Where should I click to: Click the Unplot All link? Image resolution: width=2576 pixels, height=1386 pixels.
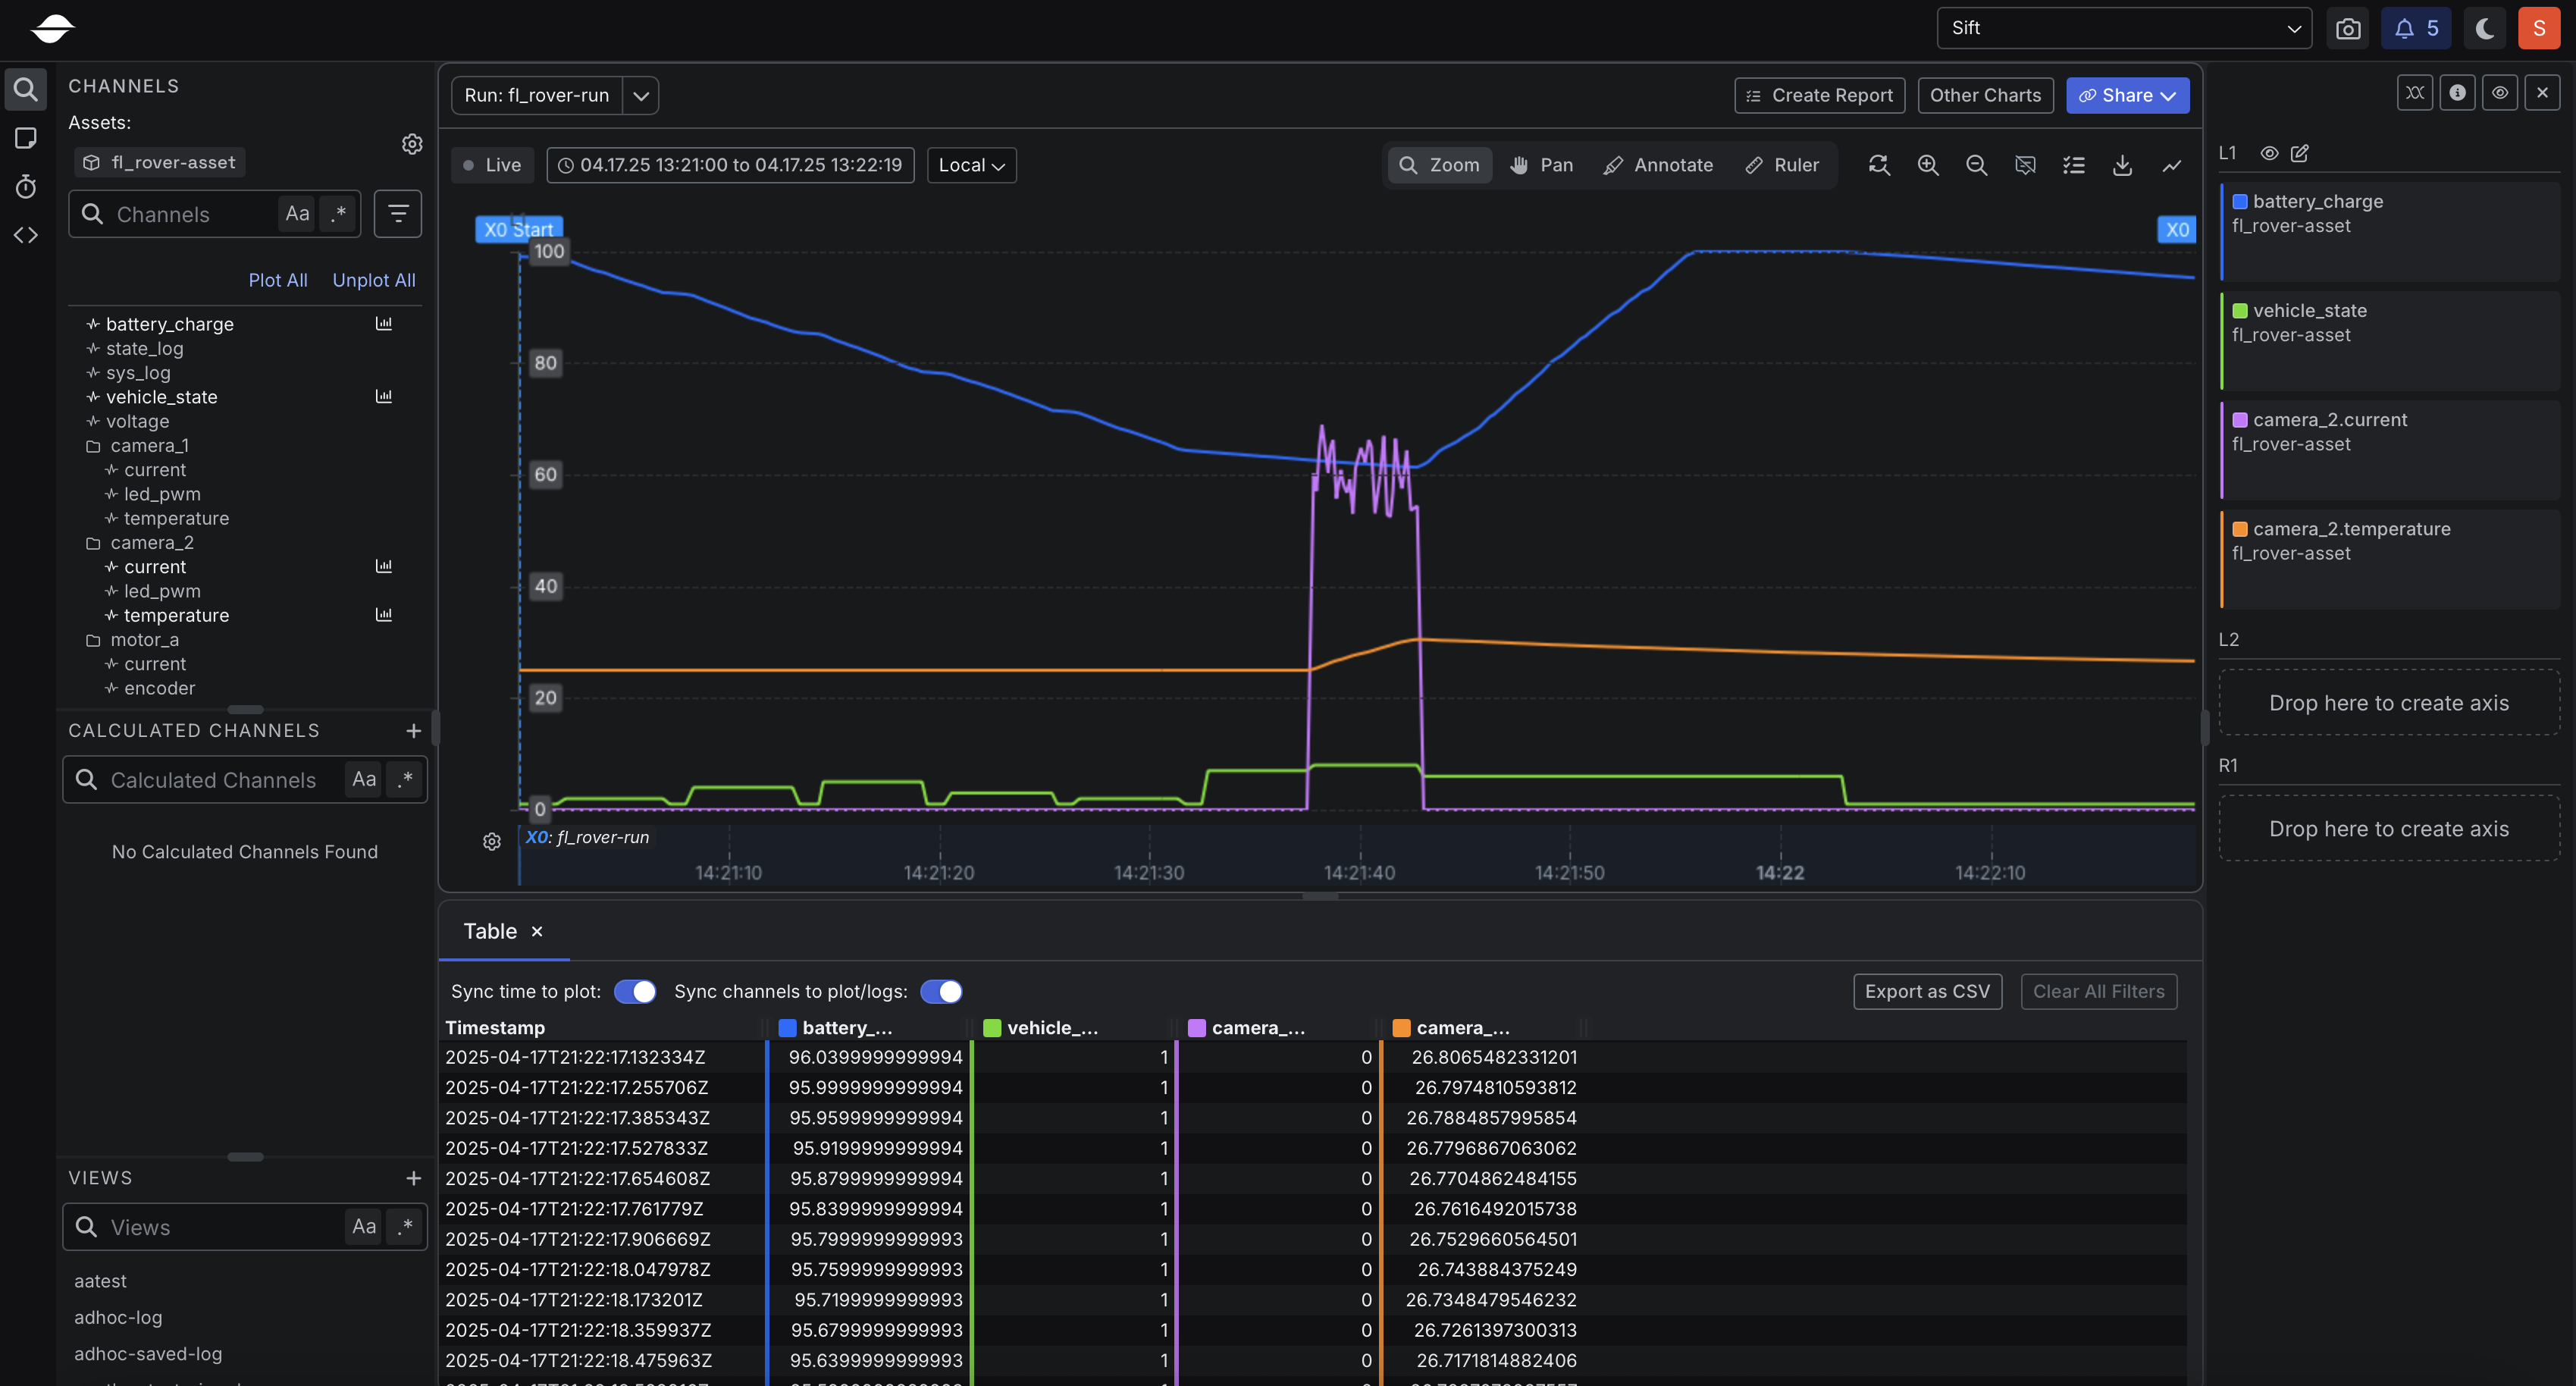pos(373,280)
